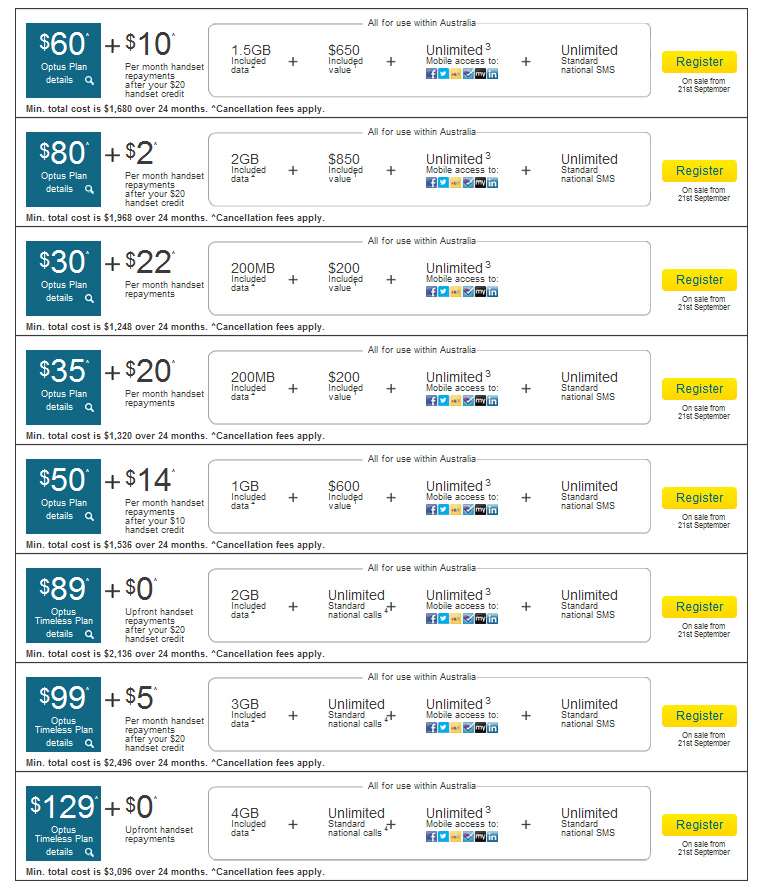
Task: Register for the $80 Optus plan
Action: [699, 171]
